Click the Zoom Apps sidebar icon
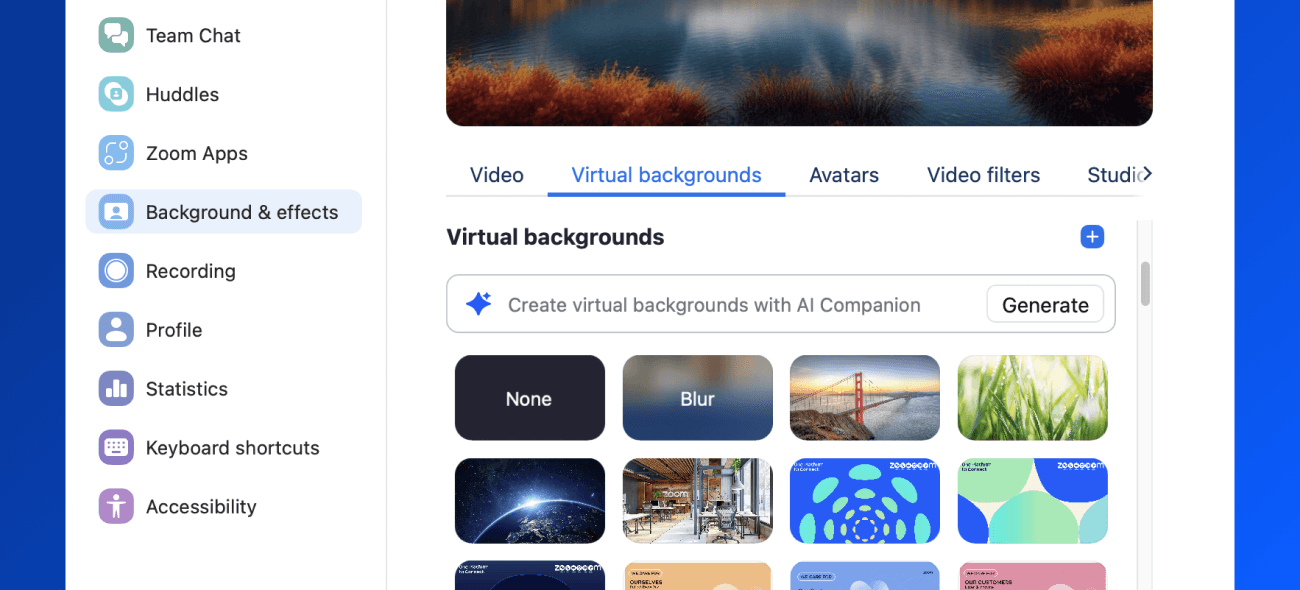 coord(116,153)
